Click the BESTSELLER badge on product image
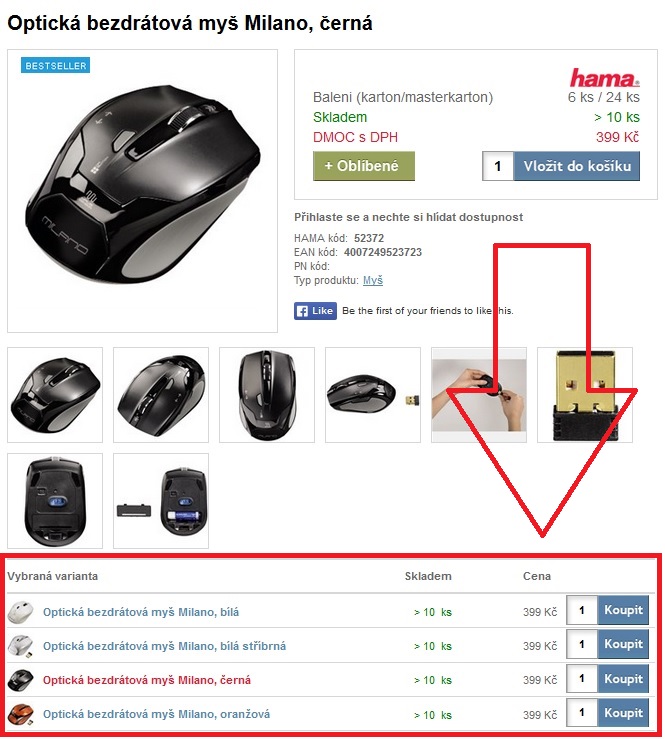This screenshot has height=739, width=665. [x=55, y=66]
